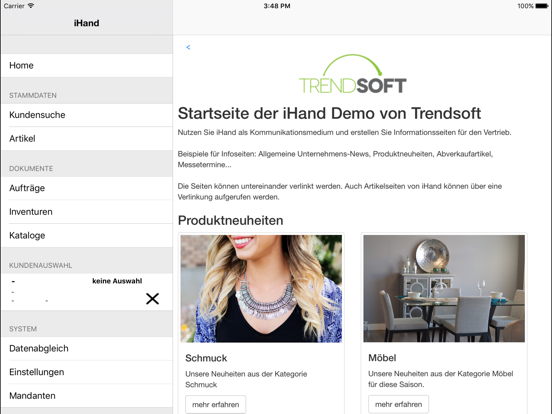Tap the iHand title in the sidebar header
552x414 pixels.
point(86,23)
